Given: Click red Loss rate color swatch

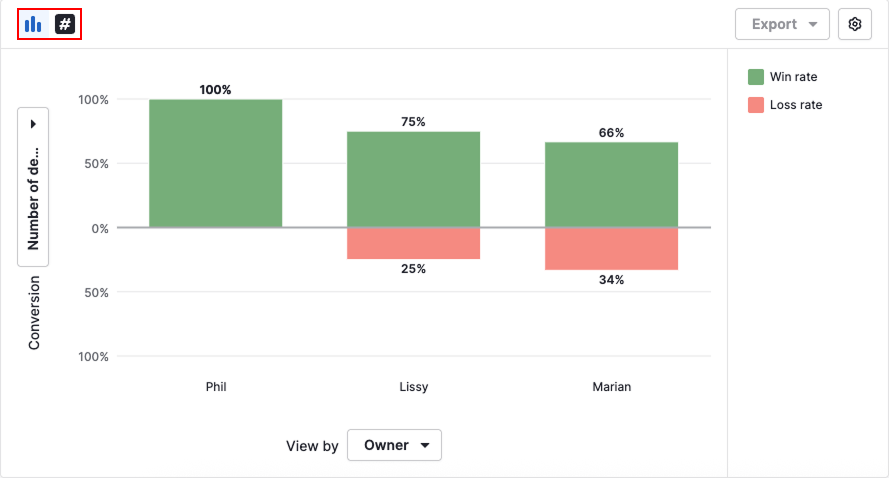Looking at the screenshot, I should coord(756,105).
